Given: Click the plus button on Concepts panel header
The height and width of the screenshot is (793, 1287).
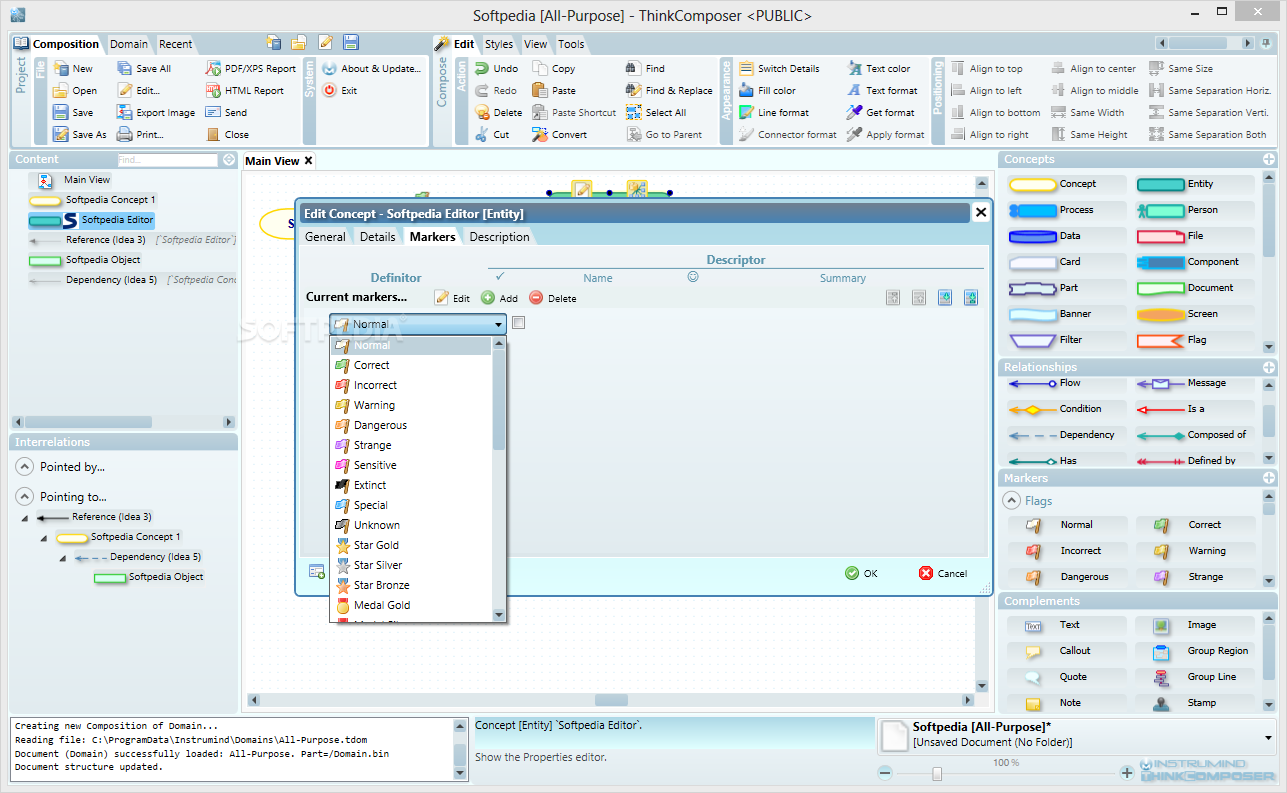Looking at the screenshot, I should [1269, 159].
